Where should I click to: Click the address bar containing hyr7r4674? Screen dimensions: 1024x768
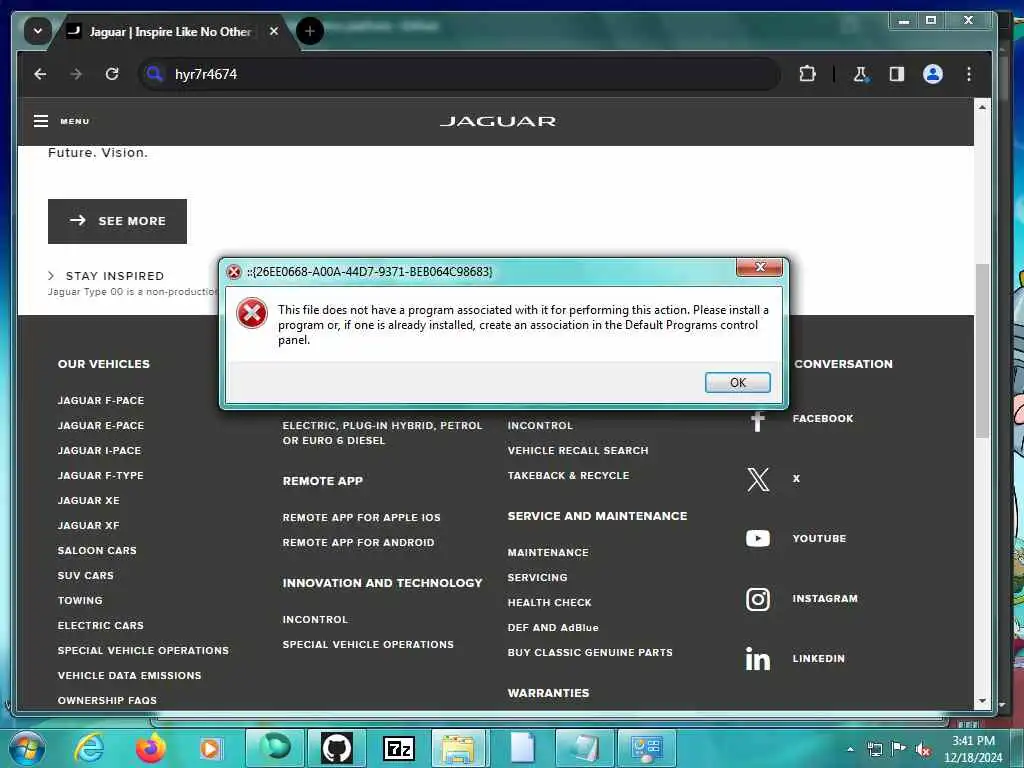point(459,74)
